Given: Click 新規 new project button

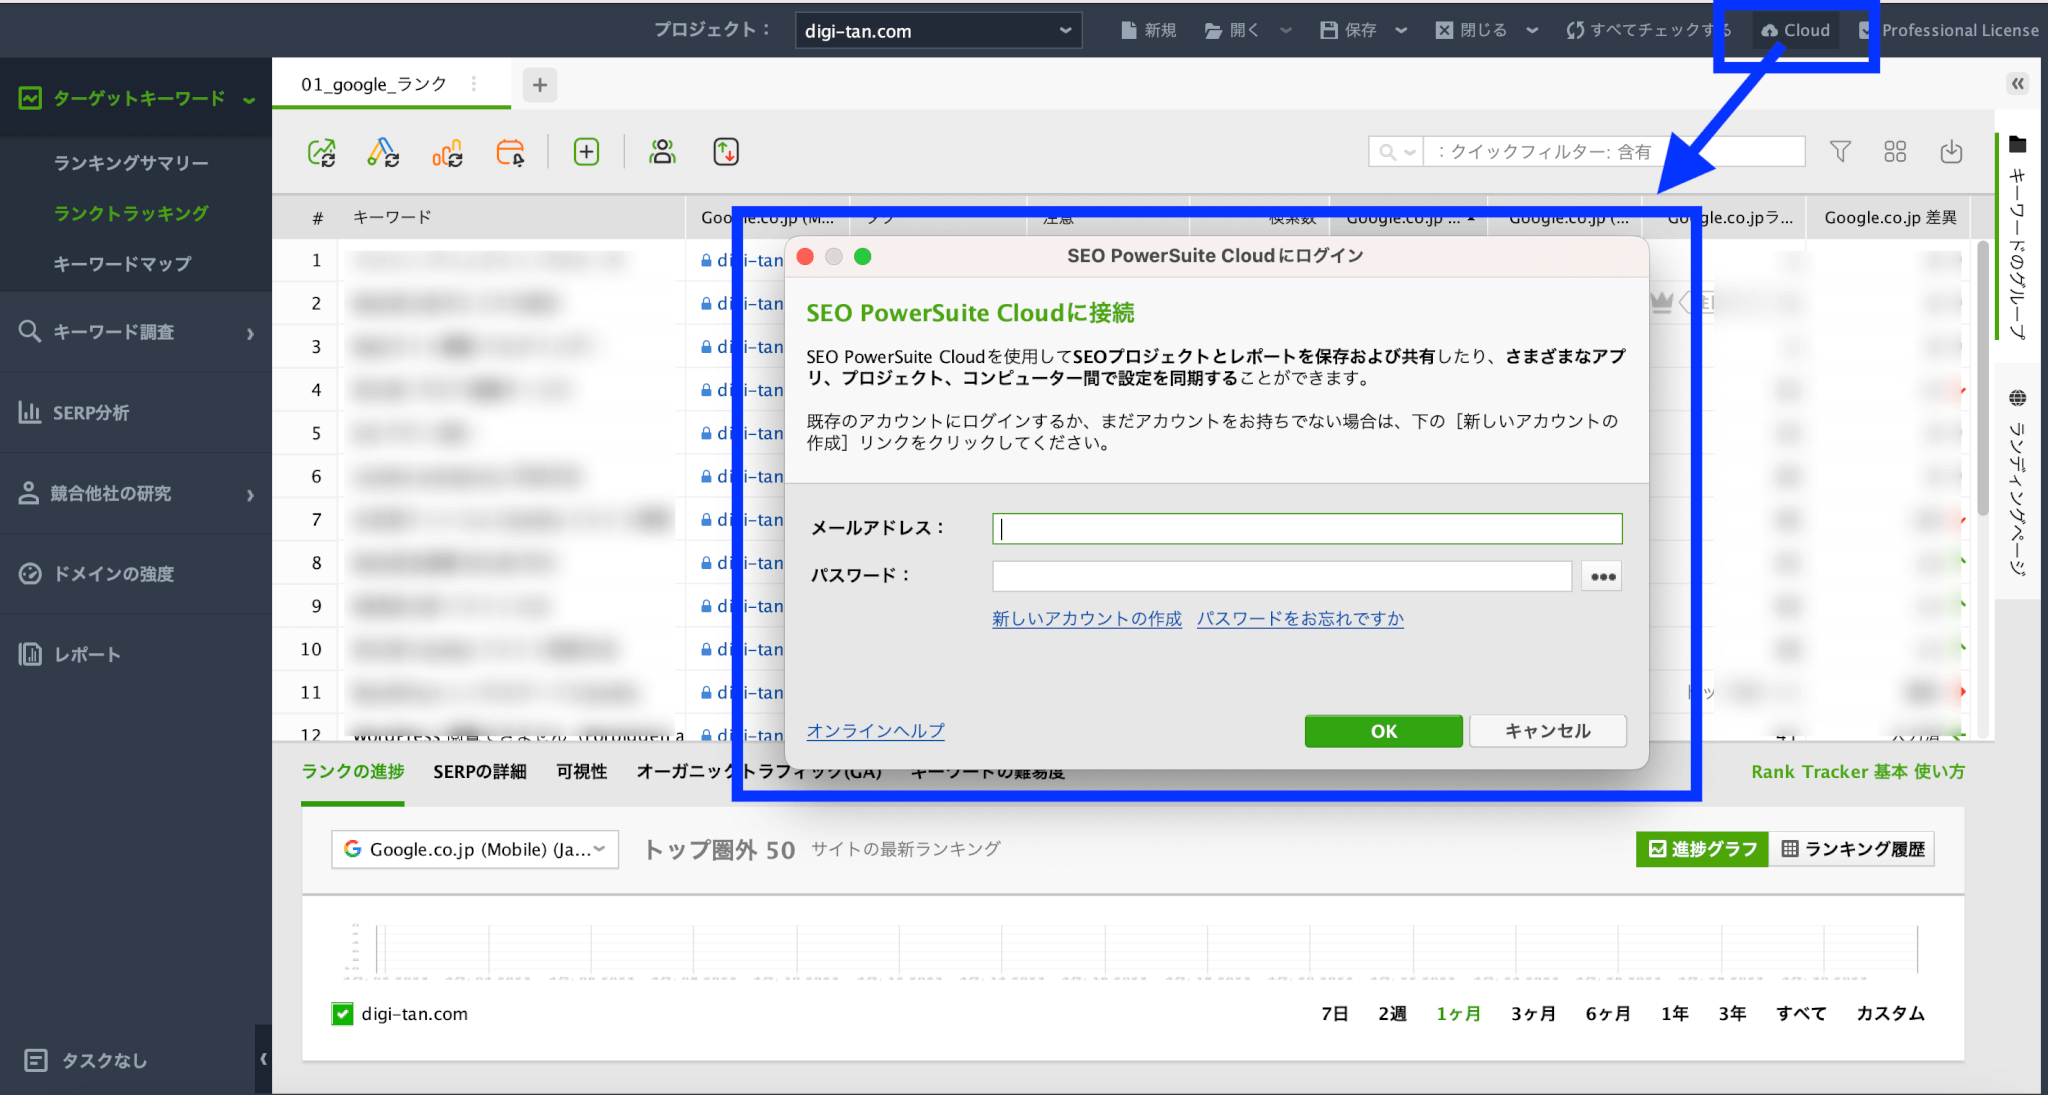Looking at the screenshot, I should point(1148,30).
